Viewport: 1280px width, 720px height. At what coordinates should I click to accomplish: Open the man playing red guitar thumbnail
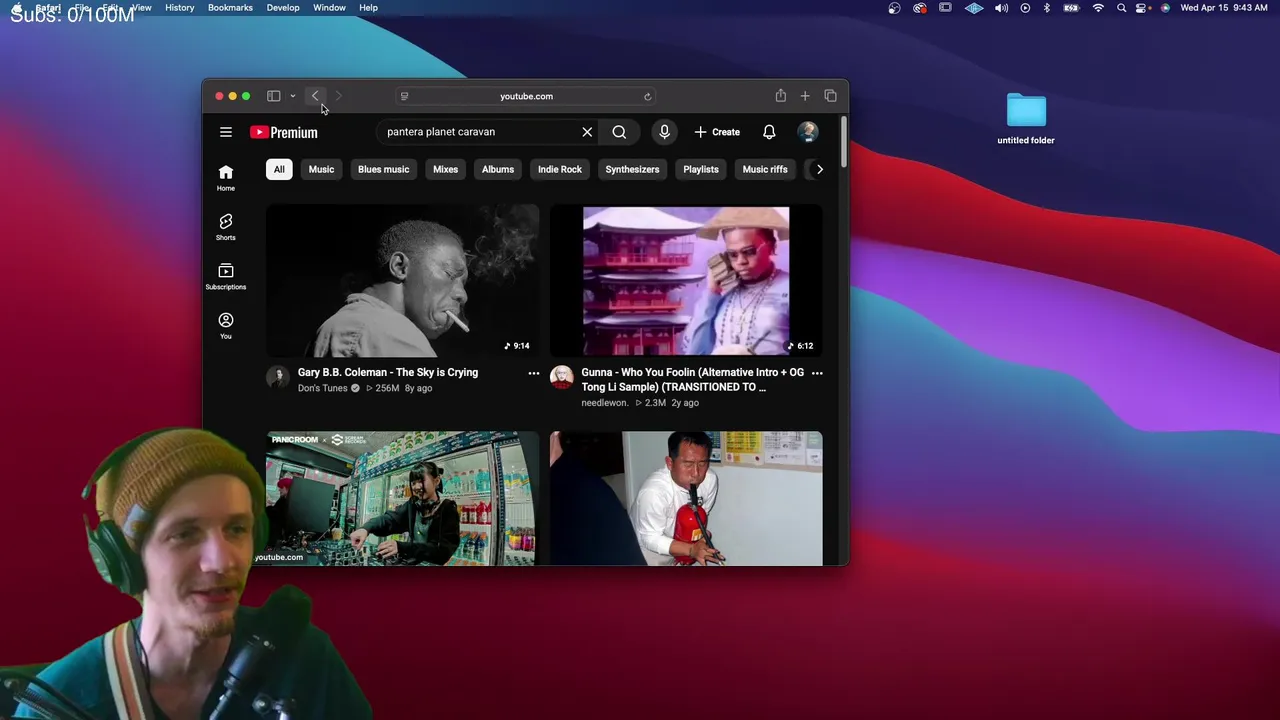click(x=686, y=498)
